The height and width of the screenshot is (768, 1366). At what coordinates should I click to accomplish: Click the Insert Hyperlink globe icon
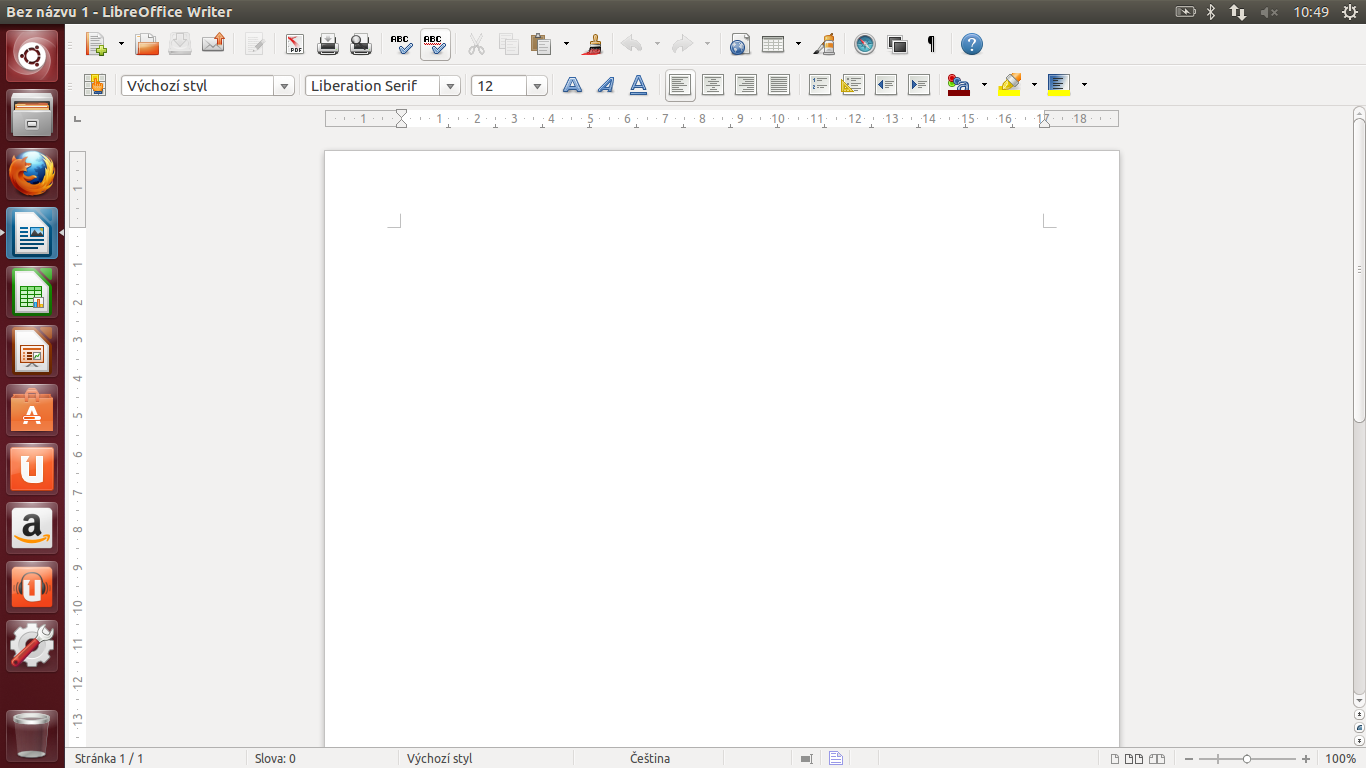(x=739, y=44)
